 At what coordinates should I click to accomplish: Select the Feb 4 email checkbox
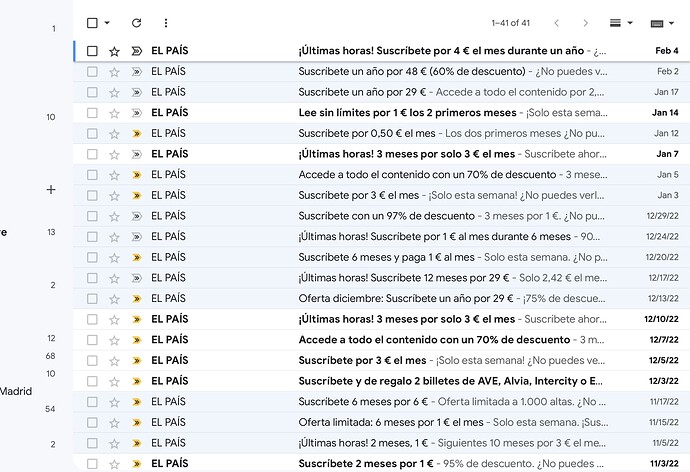(x=92, y=51)
